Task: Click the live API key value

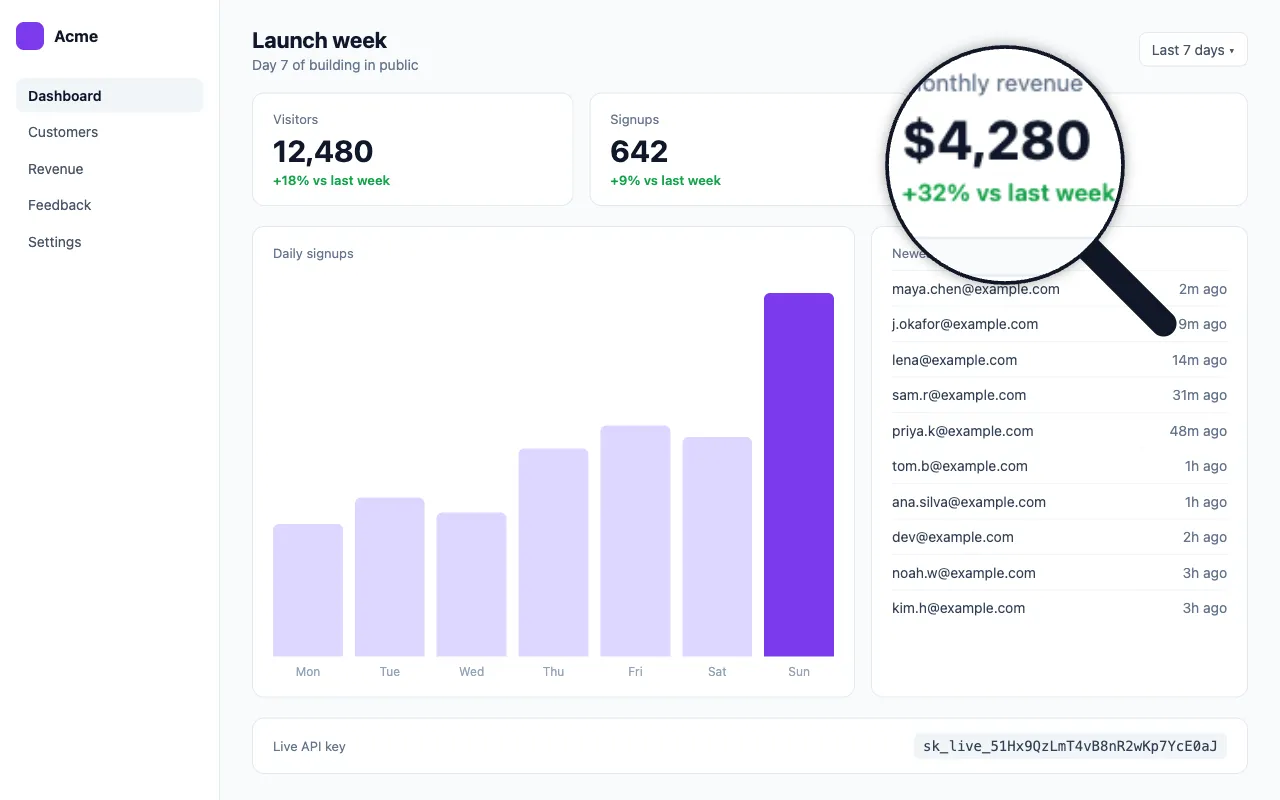Action: (x=1070, y=746)
